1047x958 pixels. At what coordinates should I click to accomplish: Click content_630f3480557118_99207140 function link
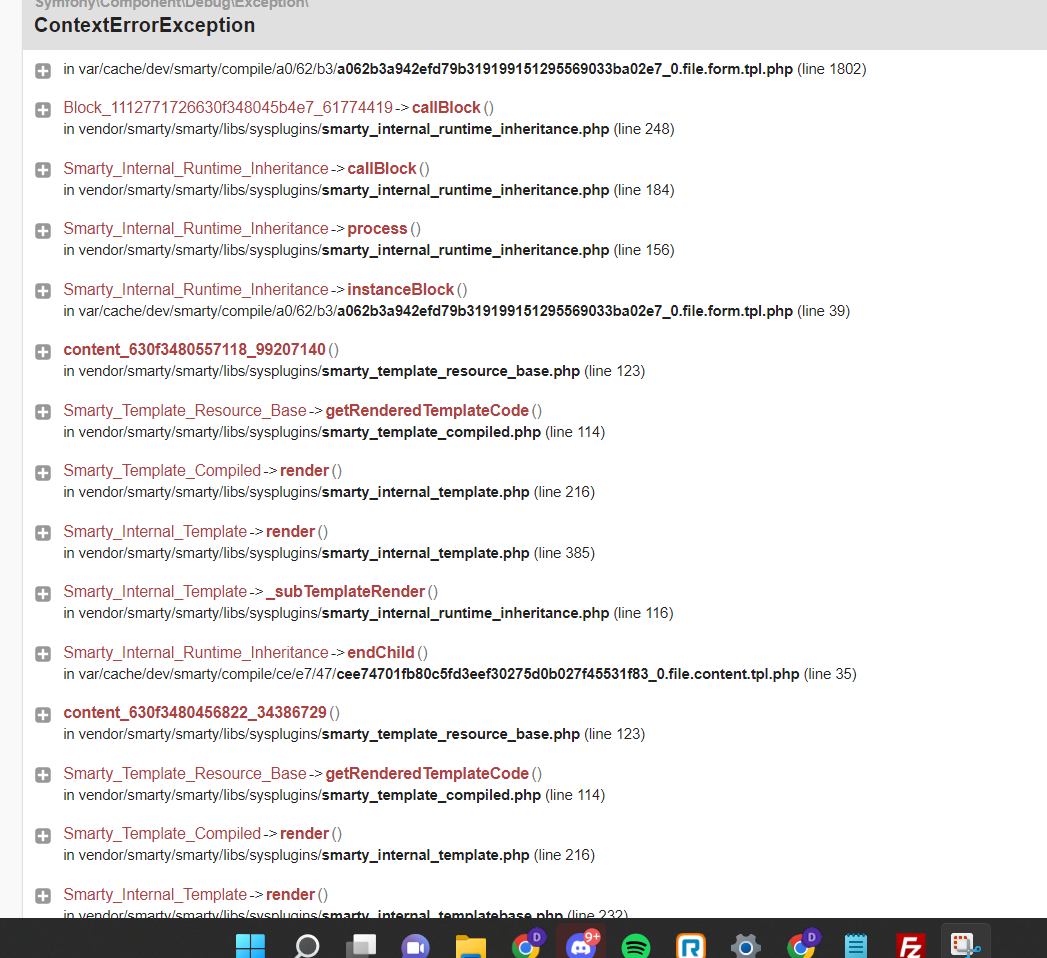[194, 350]
